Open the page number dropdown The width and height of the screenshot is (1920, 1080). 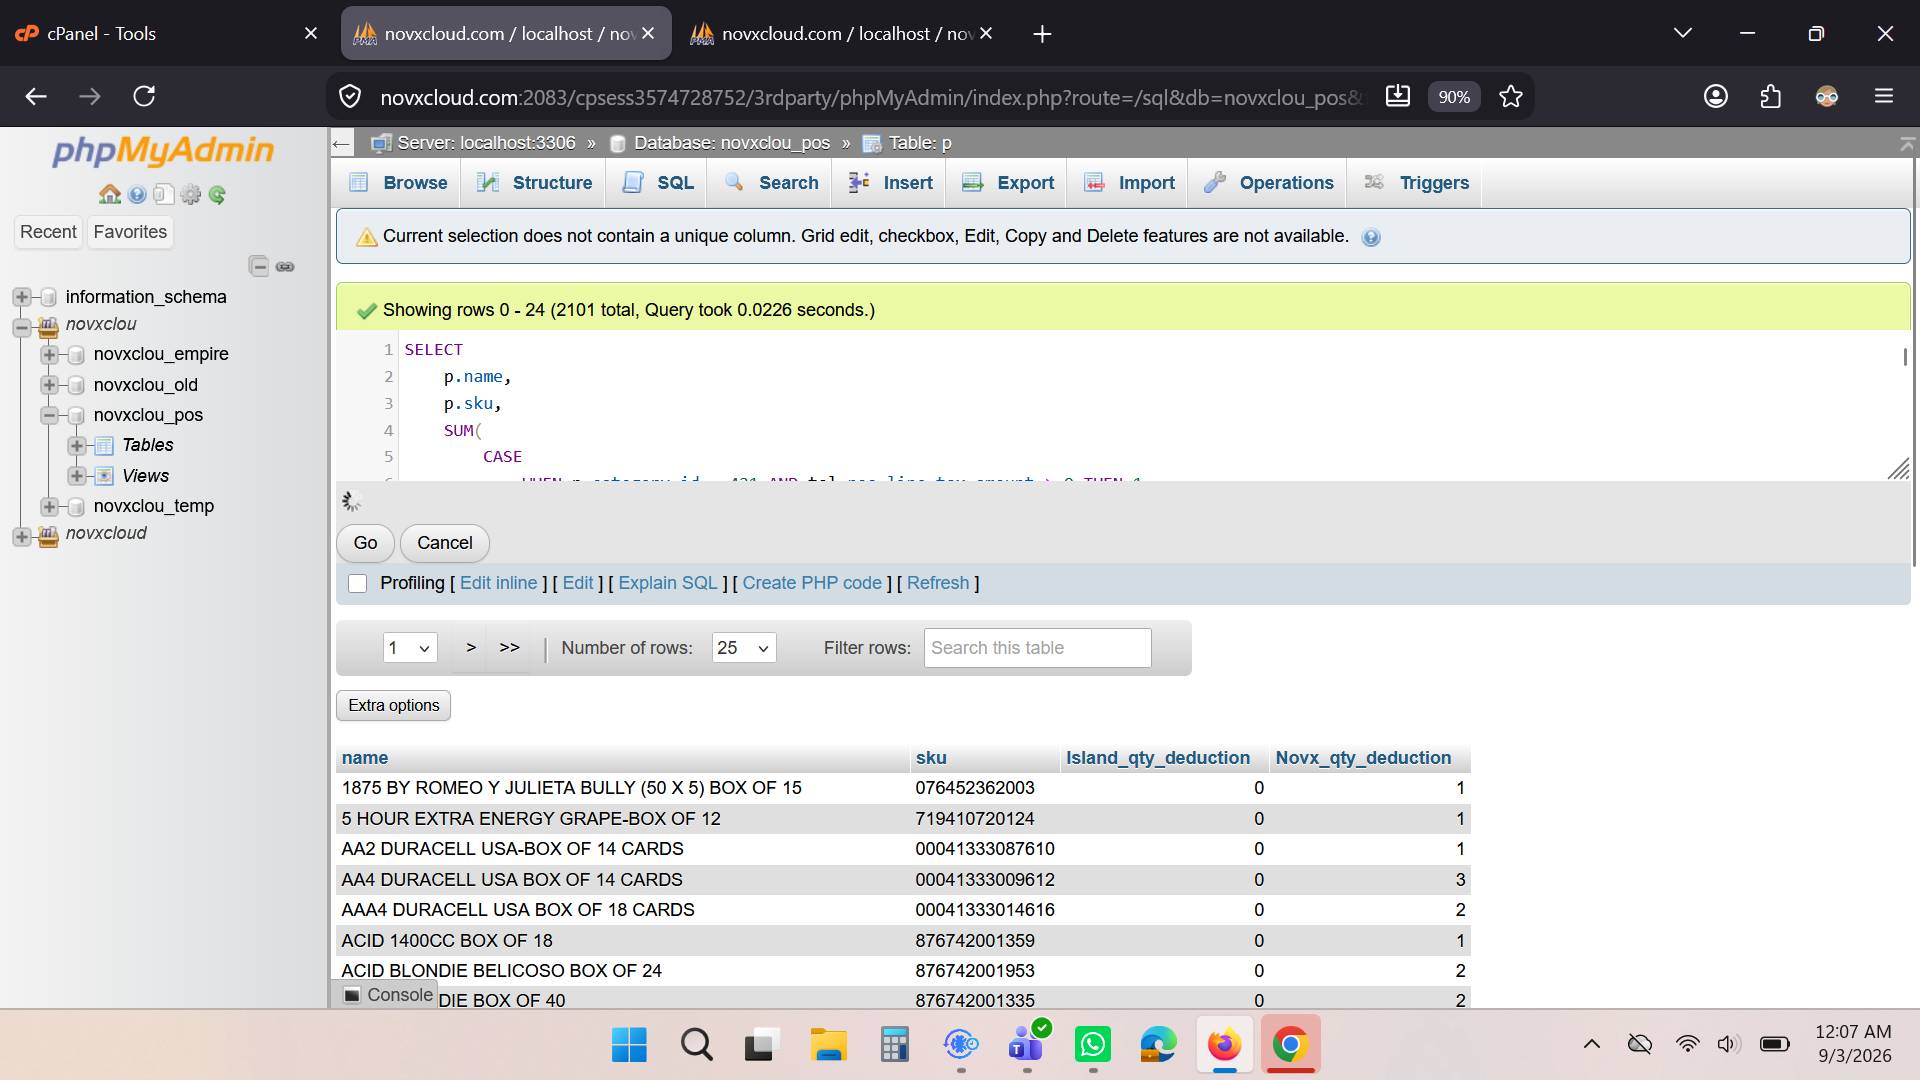pos(410,648)
